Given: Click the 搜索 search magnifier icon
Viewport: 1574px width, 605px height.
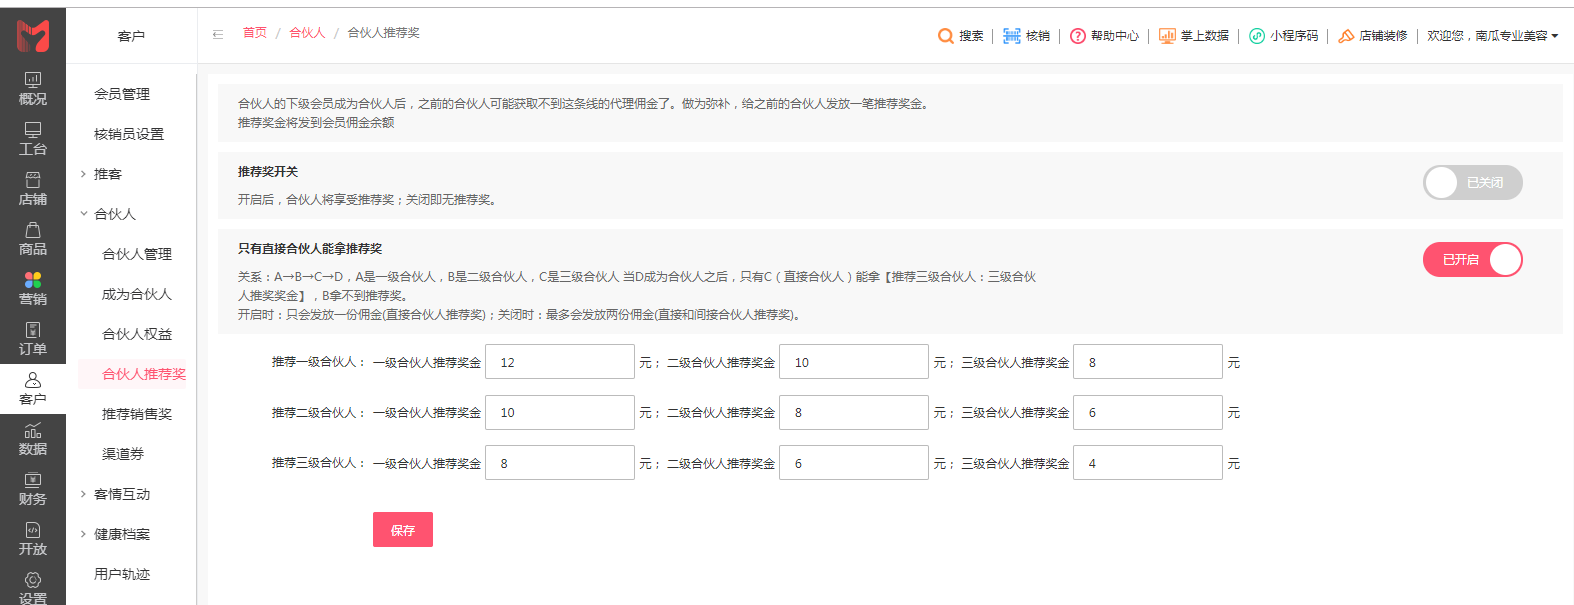Looking at the screenshot, I should [945, 36].
